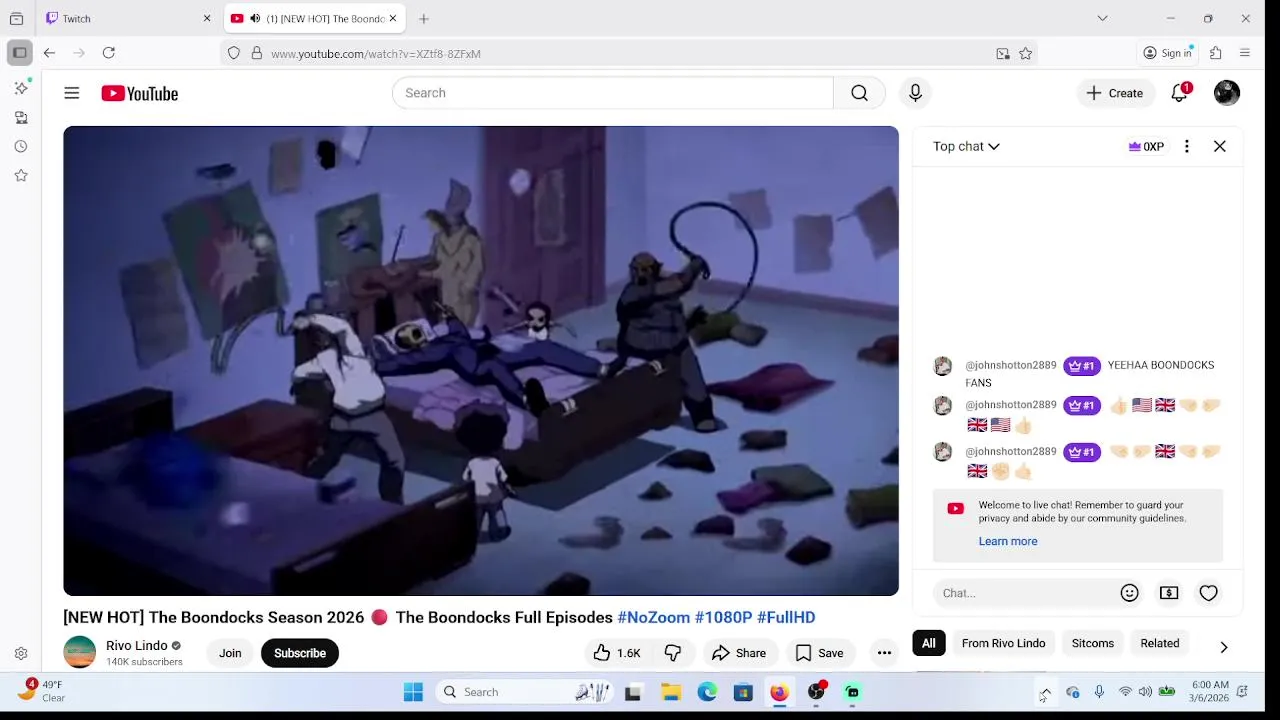Click the Boondocks video player
This screenshot has width=1280, height=720.
click(481, 361)
